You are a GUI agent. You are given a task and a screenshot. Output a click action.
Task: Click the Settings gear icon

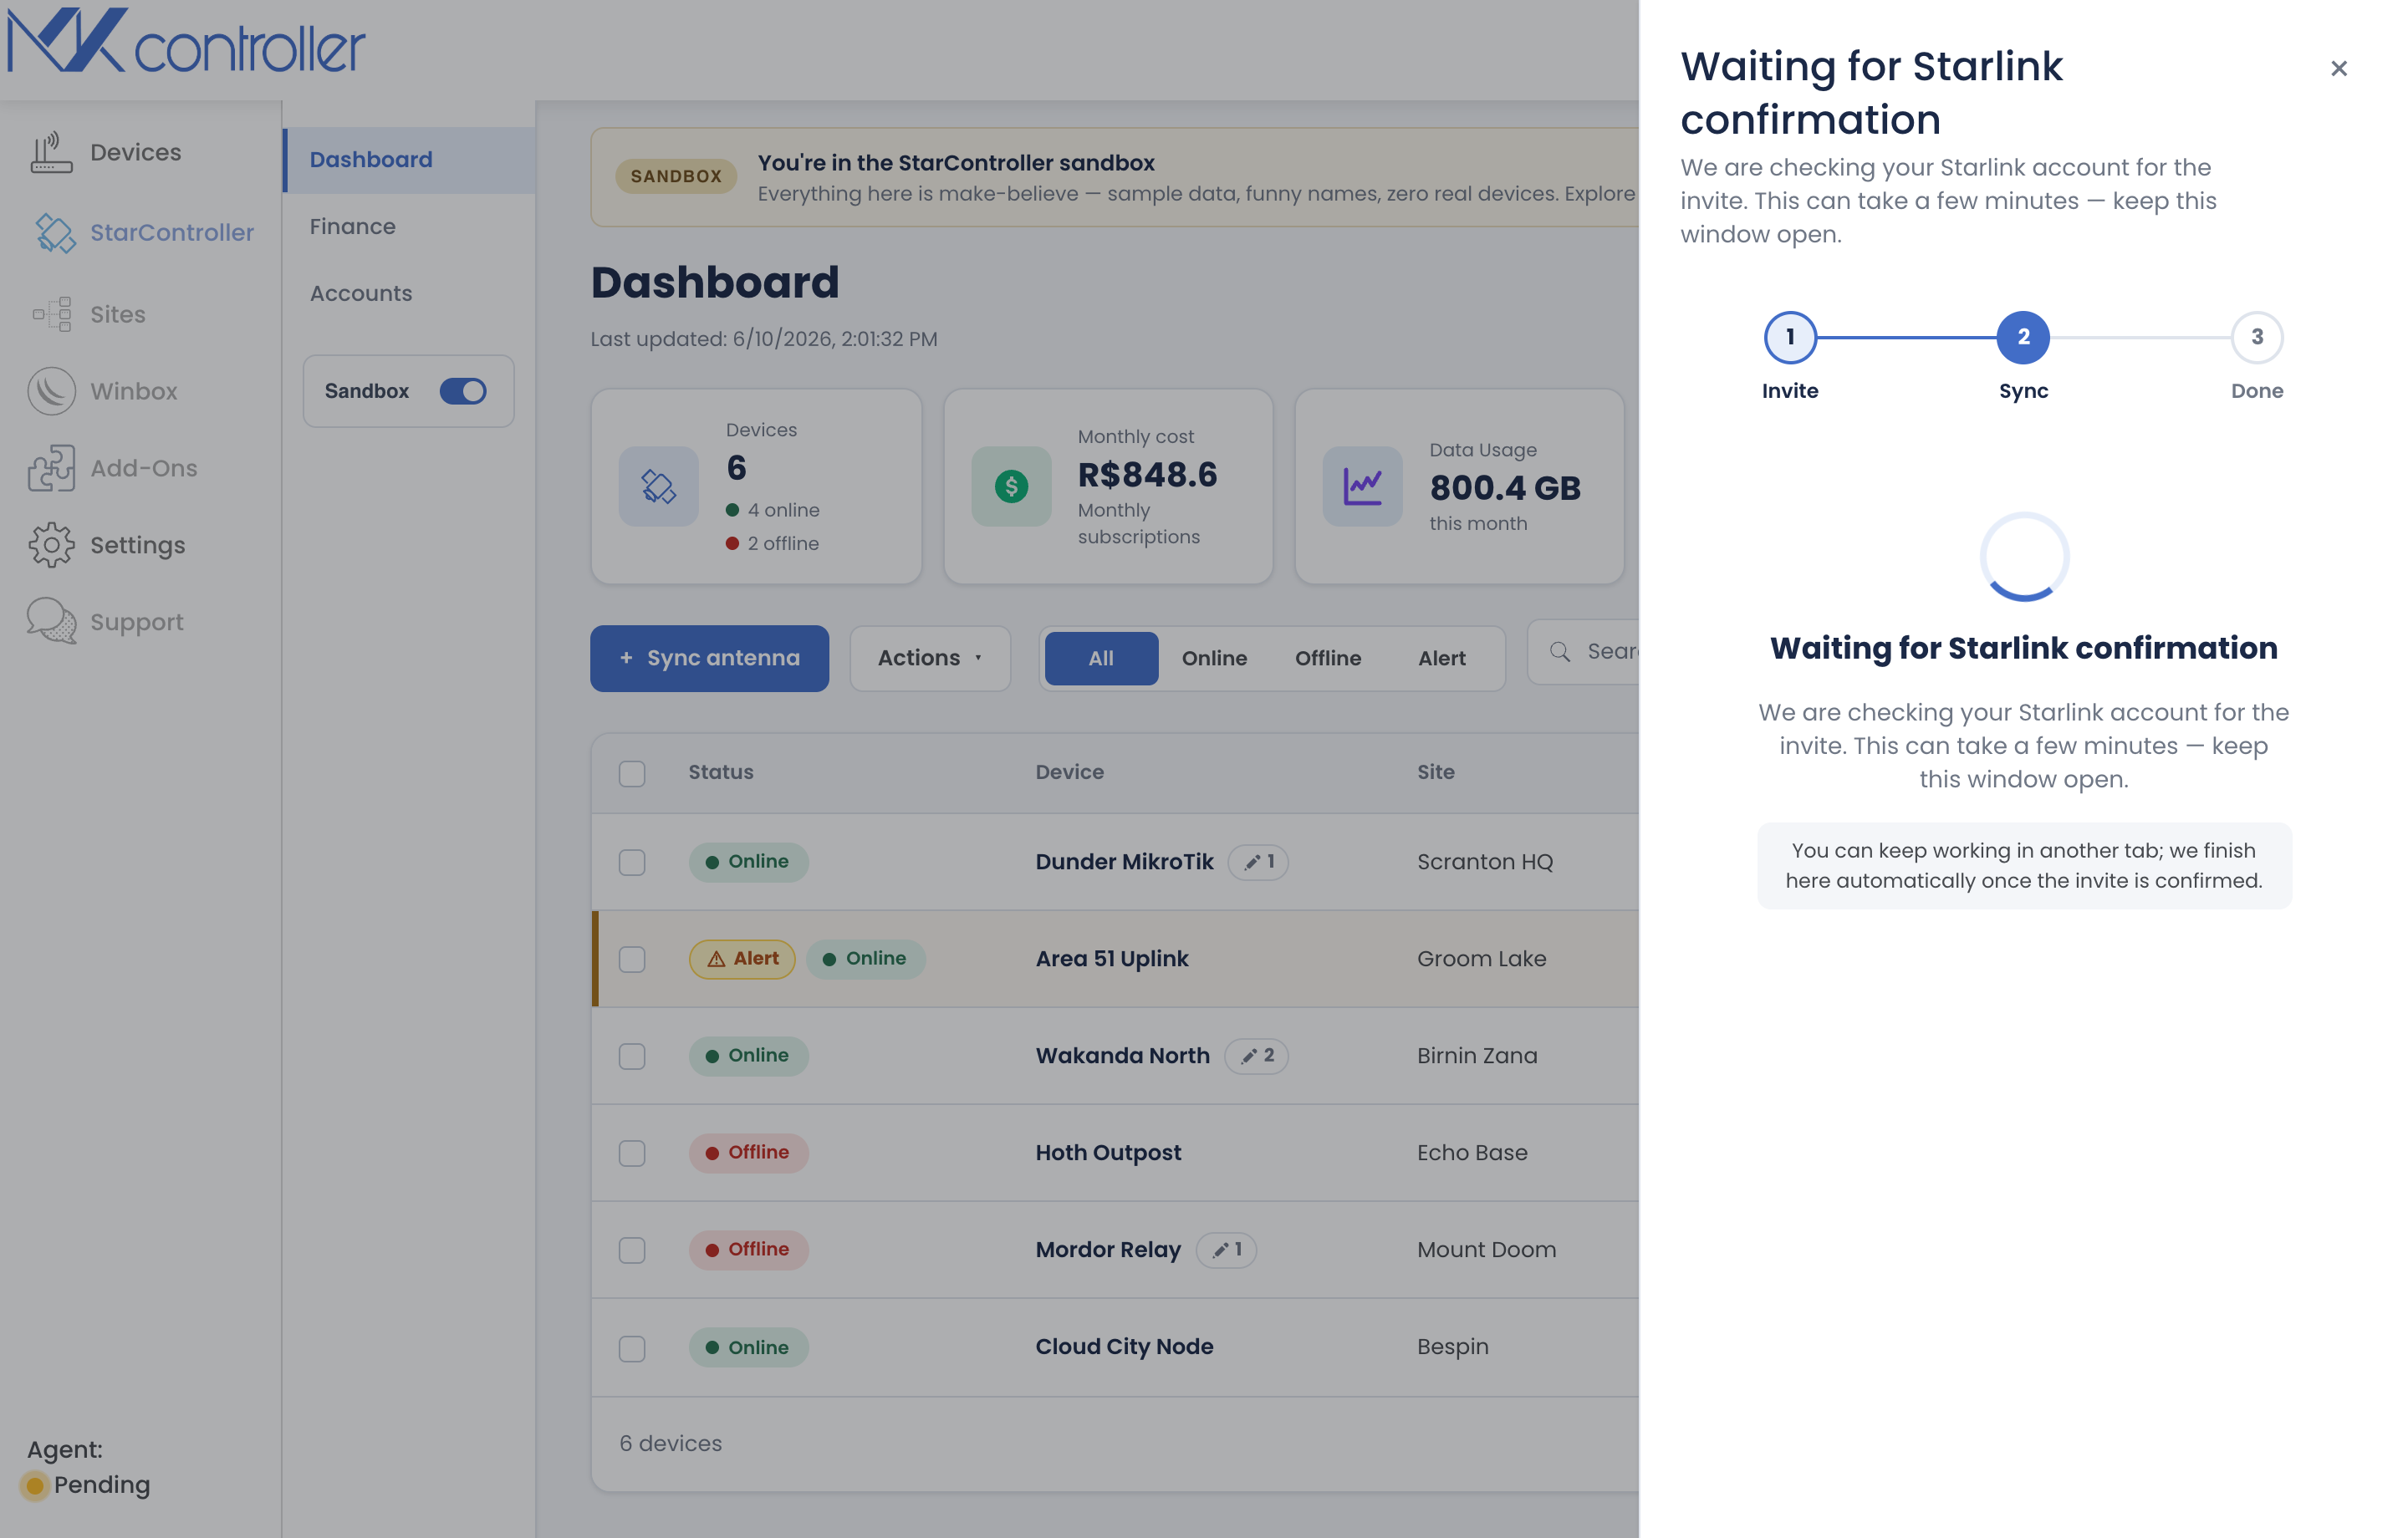[x=51, y=545]
